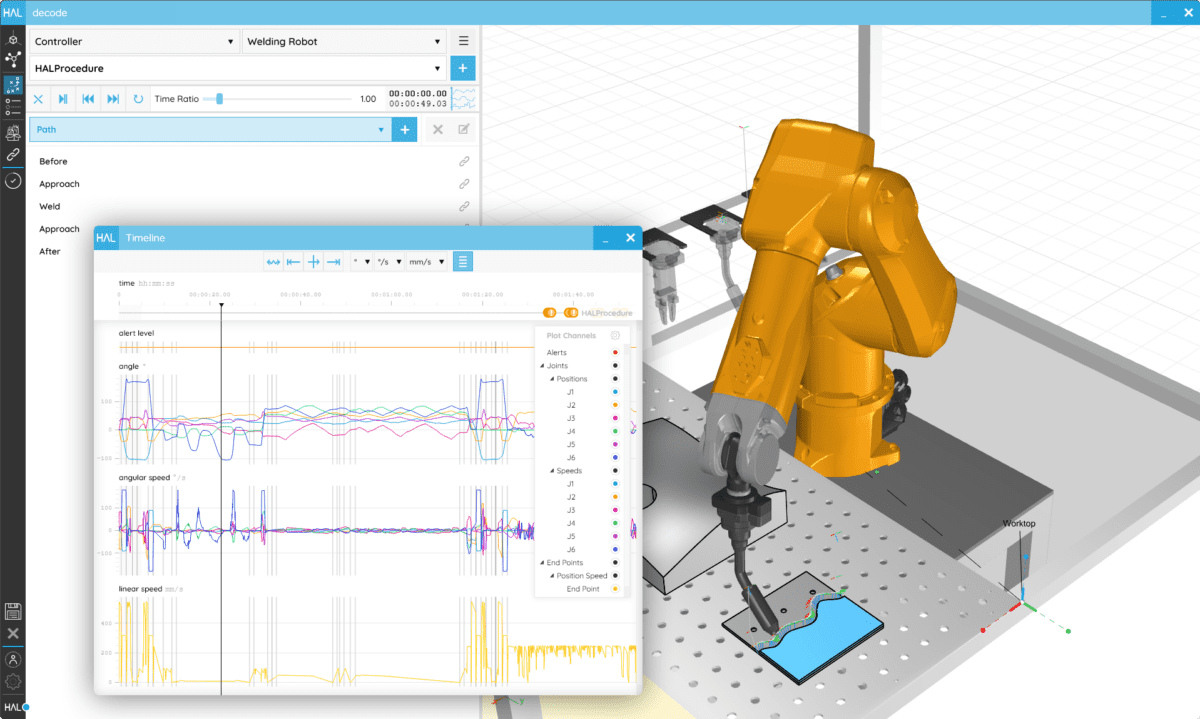The height and width of the screenshot is (719, 1200).
Task: Click the plus button beside HALProcedure
Action: click(461, 68)
